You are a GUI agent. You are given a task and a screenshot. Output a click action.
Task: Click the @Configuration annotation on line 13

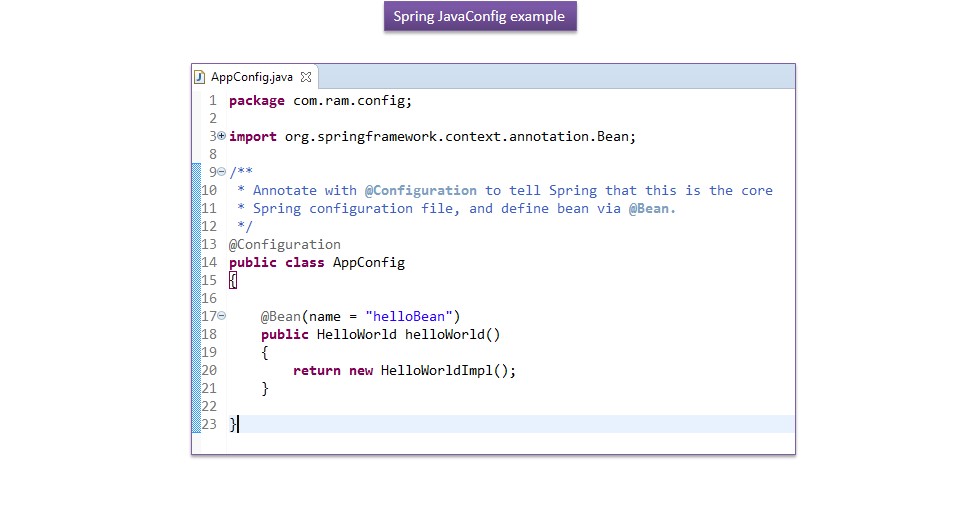click(x=285, y=244)
